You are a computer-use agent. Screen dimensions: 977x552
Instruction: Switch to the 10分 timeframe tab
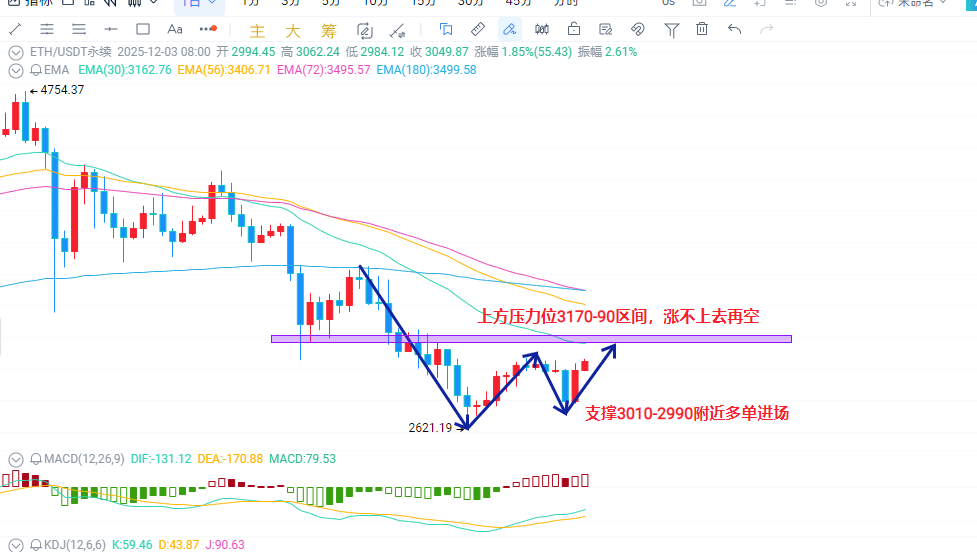376,3
